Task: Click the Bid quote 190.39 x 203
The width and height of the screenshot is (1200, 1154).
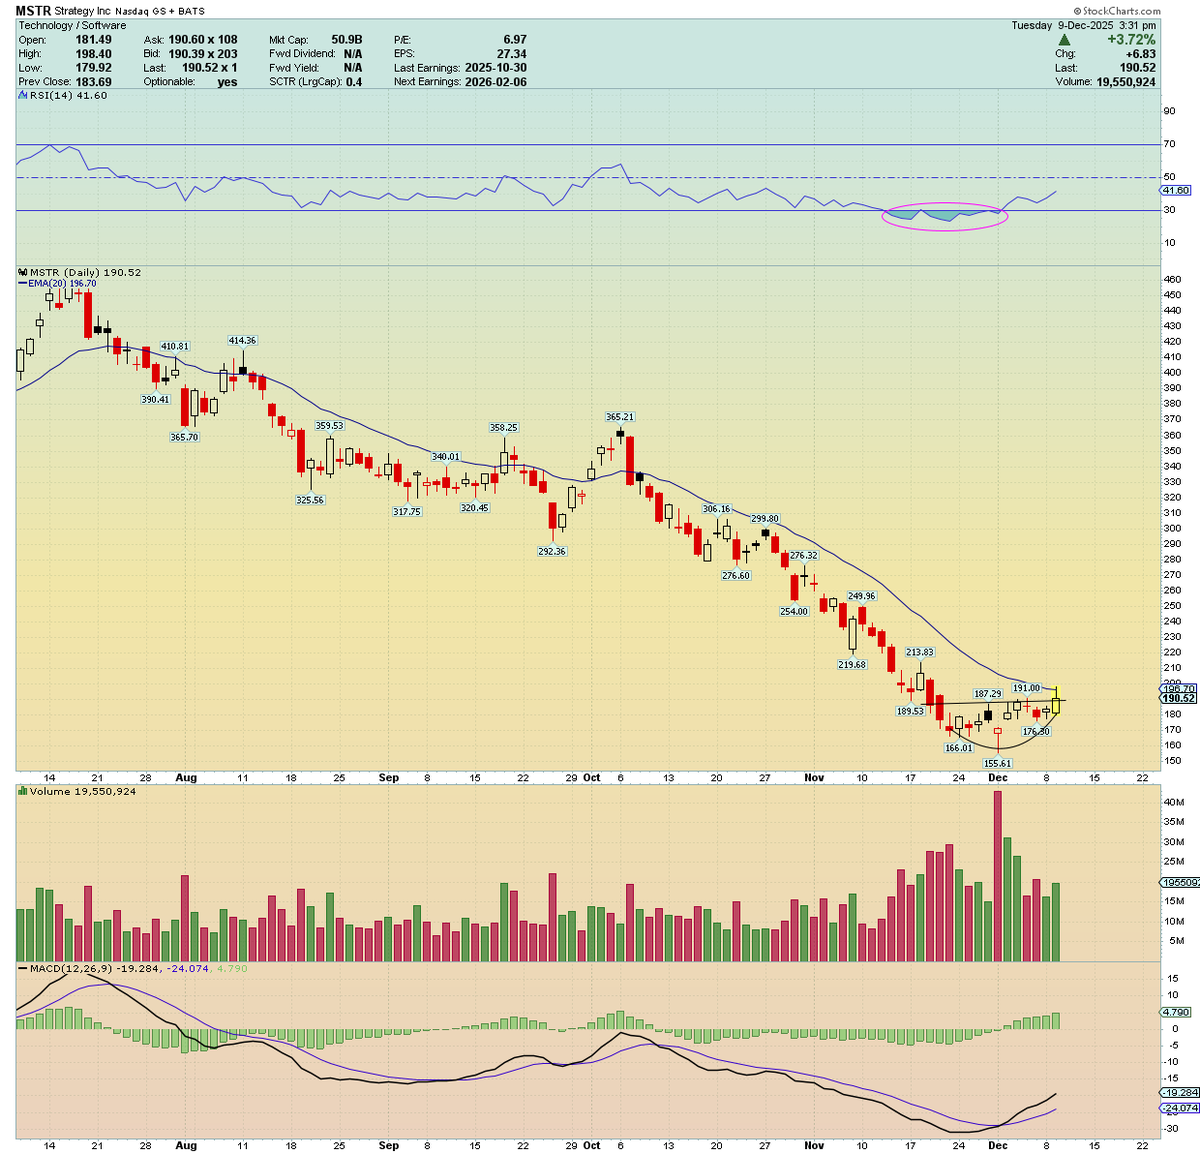Action: (203, 54)
